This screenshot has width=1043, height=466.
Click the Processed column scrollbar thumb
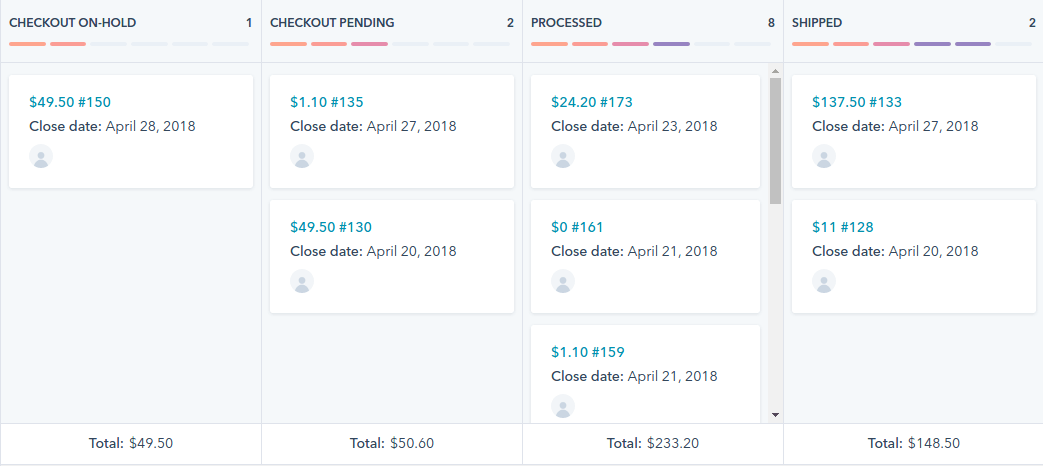point(775,140)
